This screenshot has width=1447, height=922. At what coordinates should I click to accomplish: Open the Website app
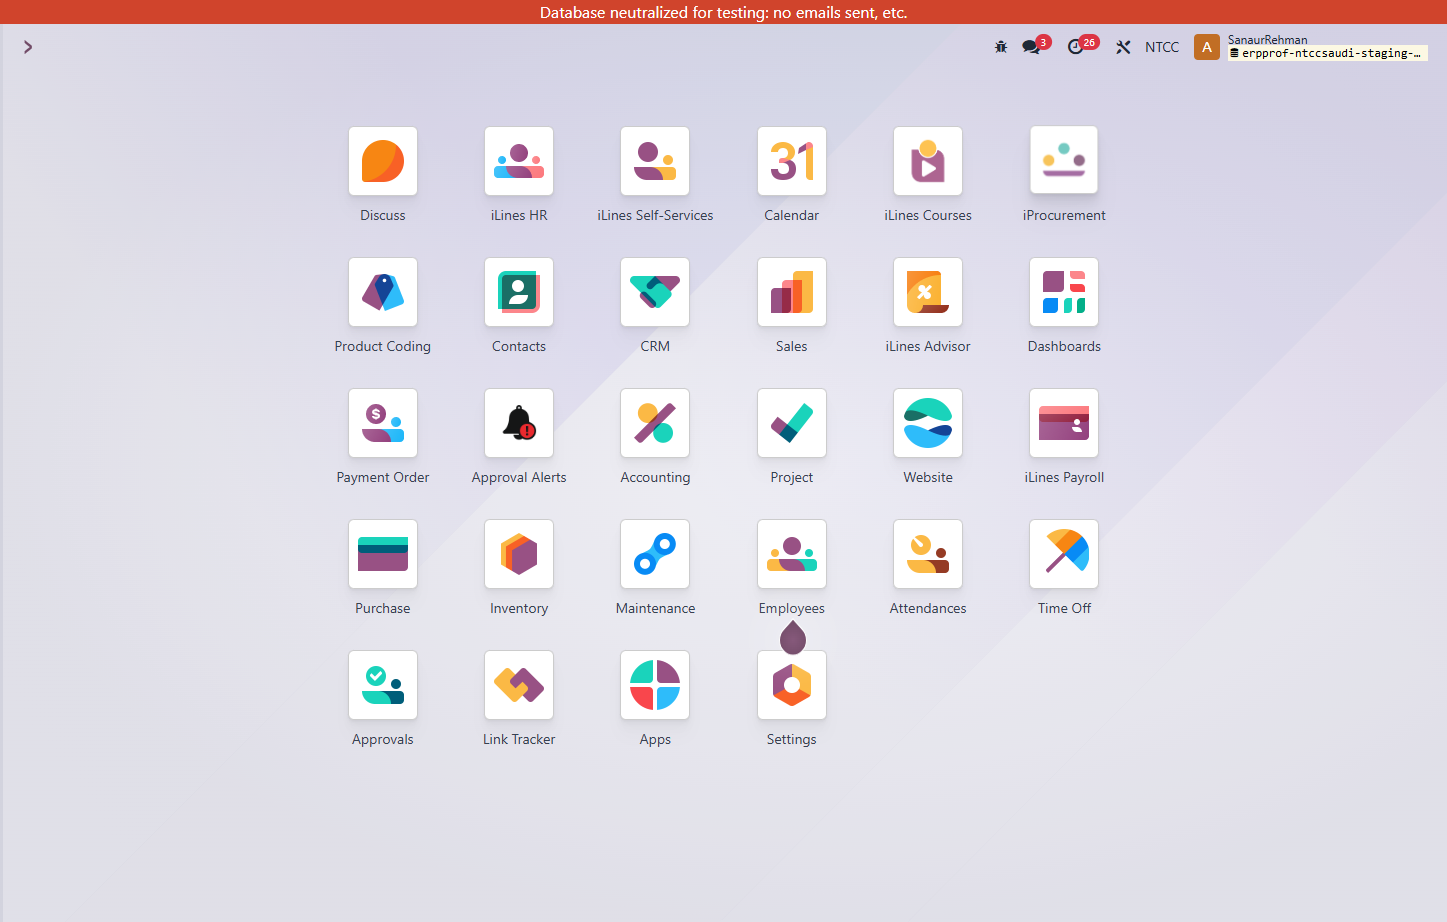[x=928, y=423]
